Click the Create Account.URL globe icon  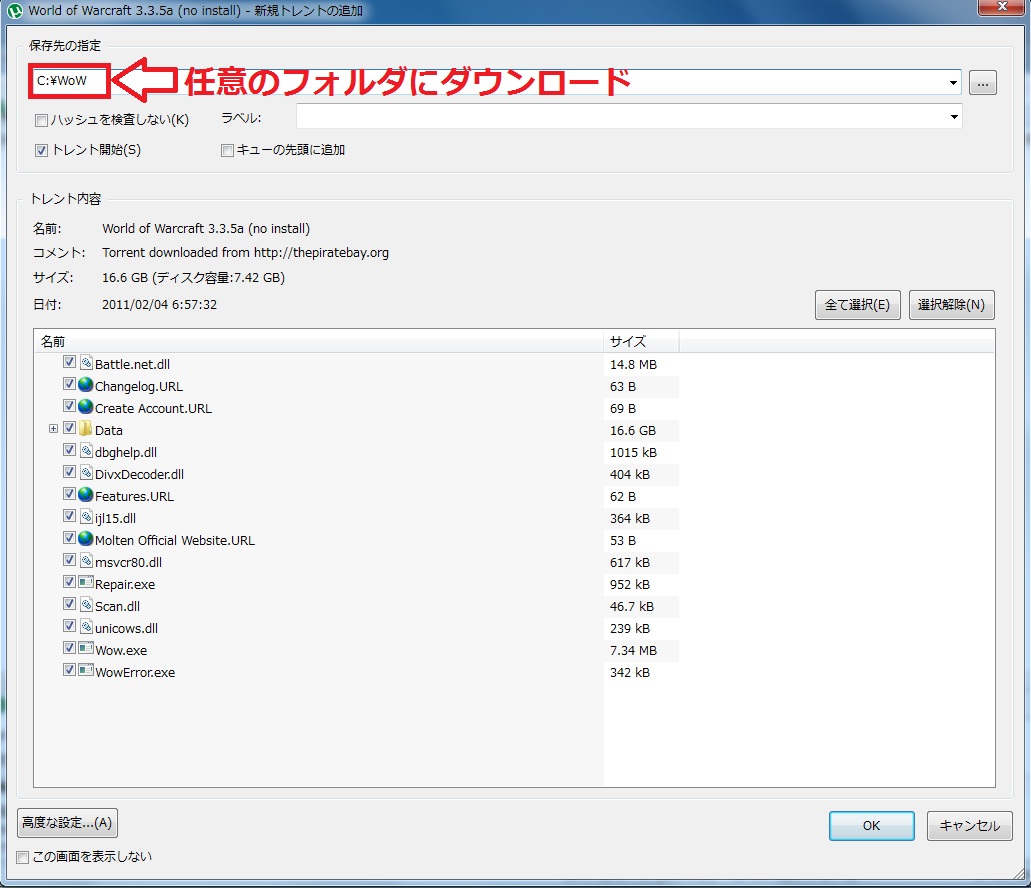[x=85, y=406]
